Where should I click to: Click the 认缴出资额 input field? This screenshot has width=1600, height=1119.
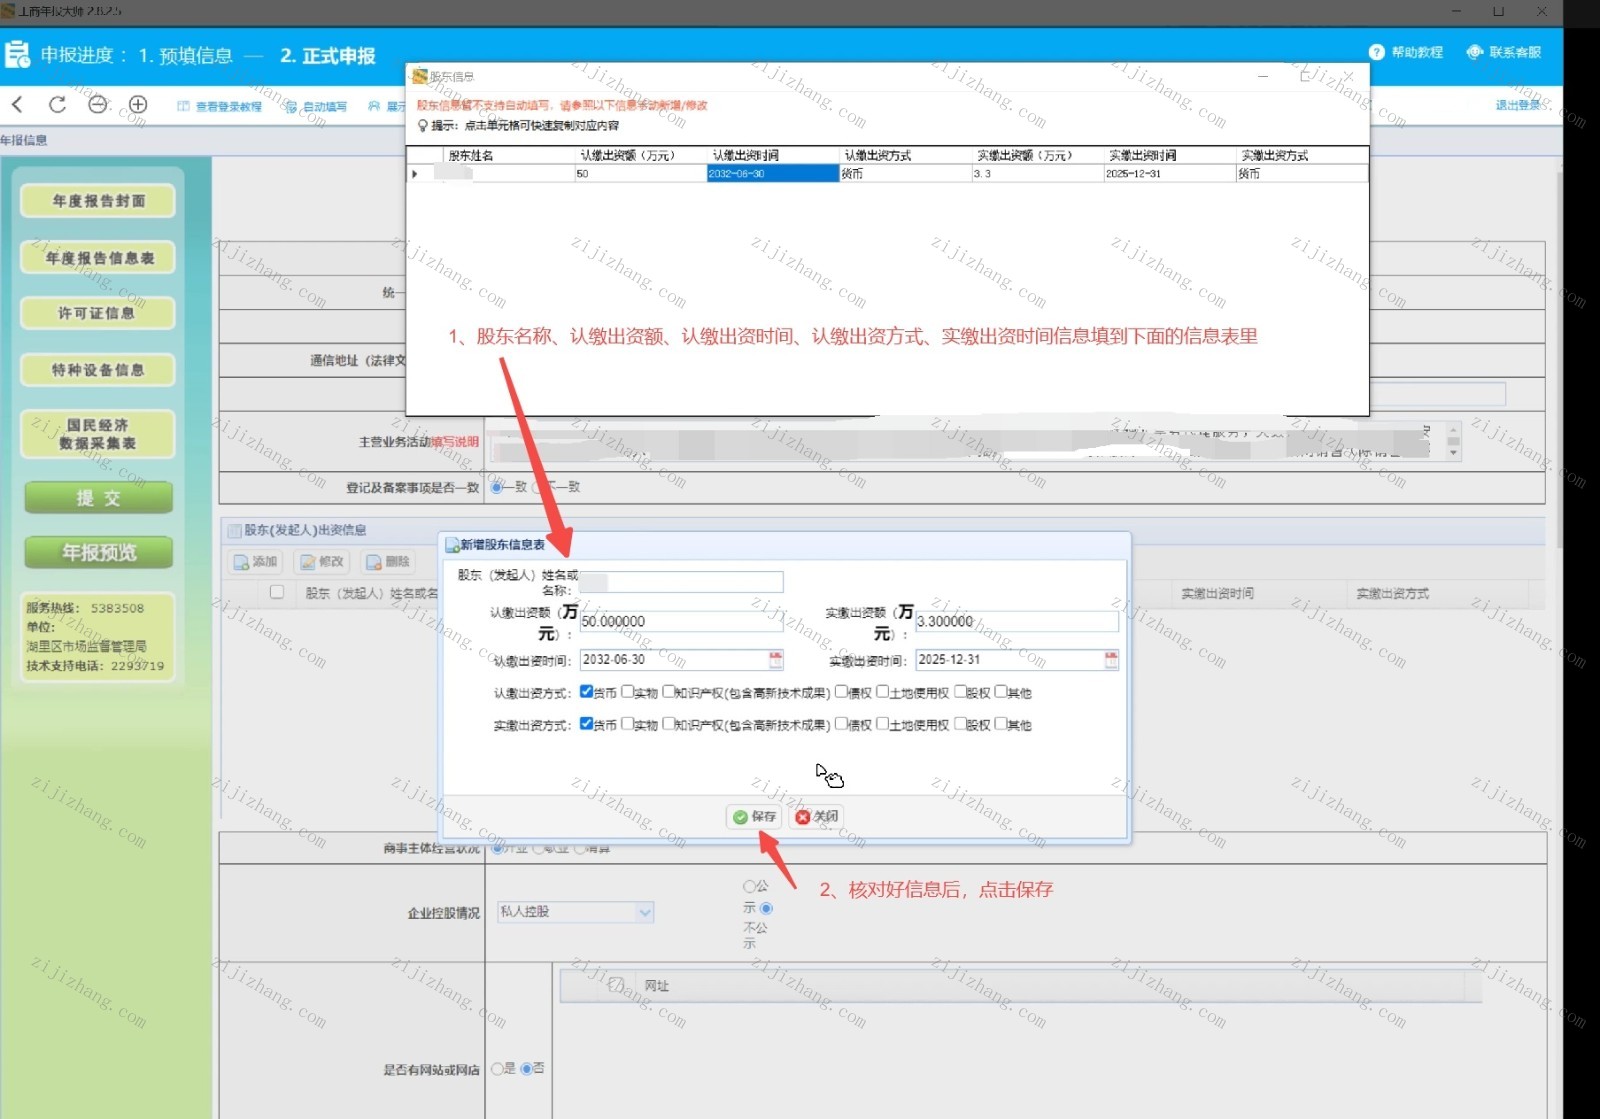click(681, 621)
